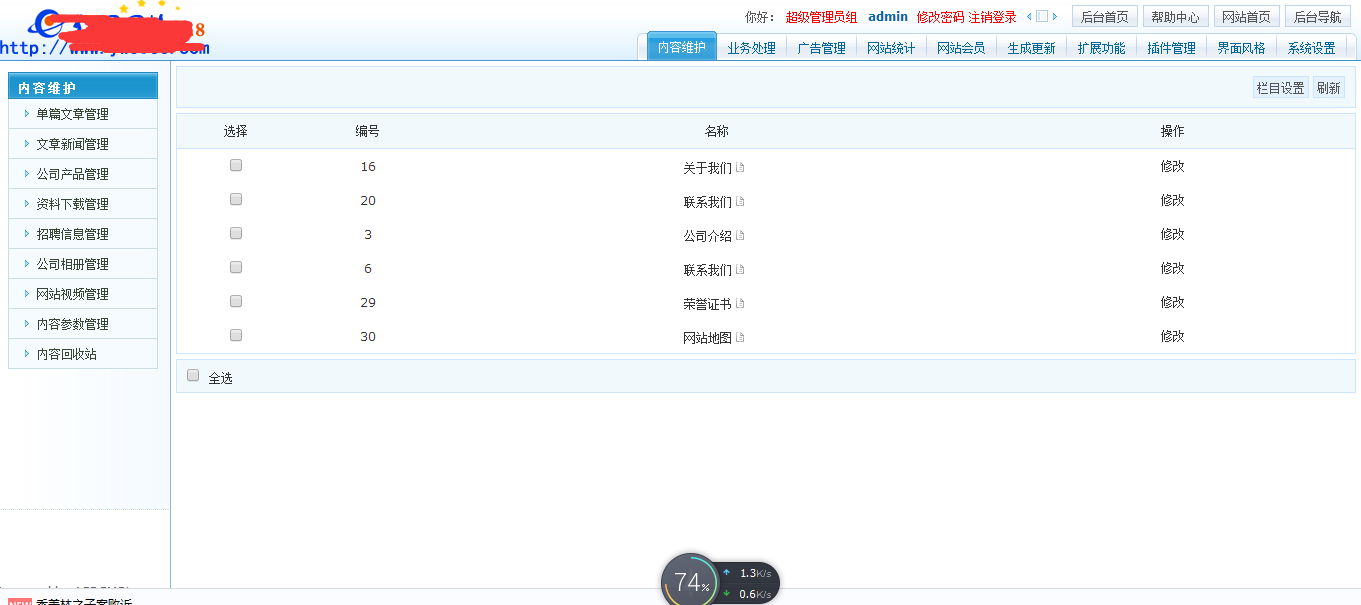1361x605 pixels.
Task: Open the page icon beside 荣誉证书
Action: coord(740,304)
